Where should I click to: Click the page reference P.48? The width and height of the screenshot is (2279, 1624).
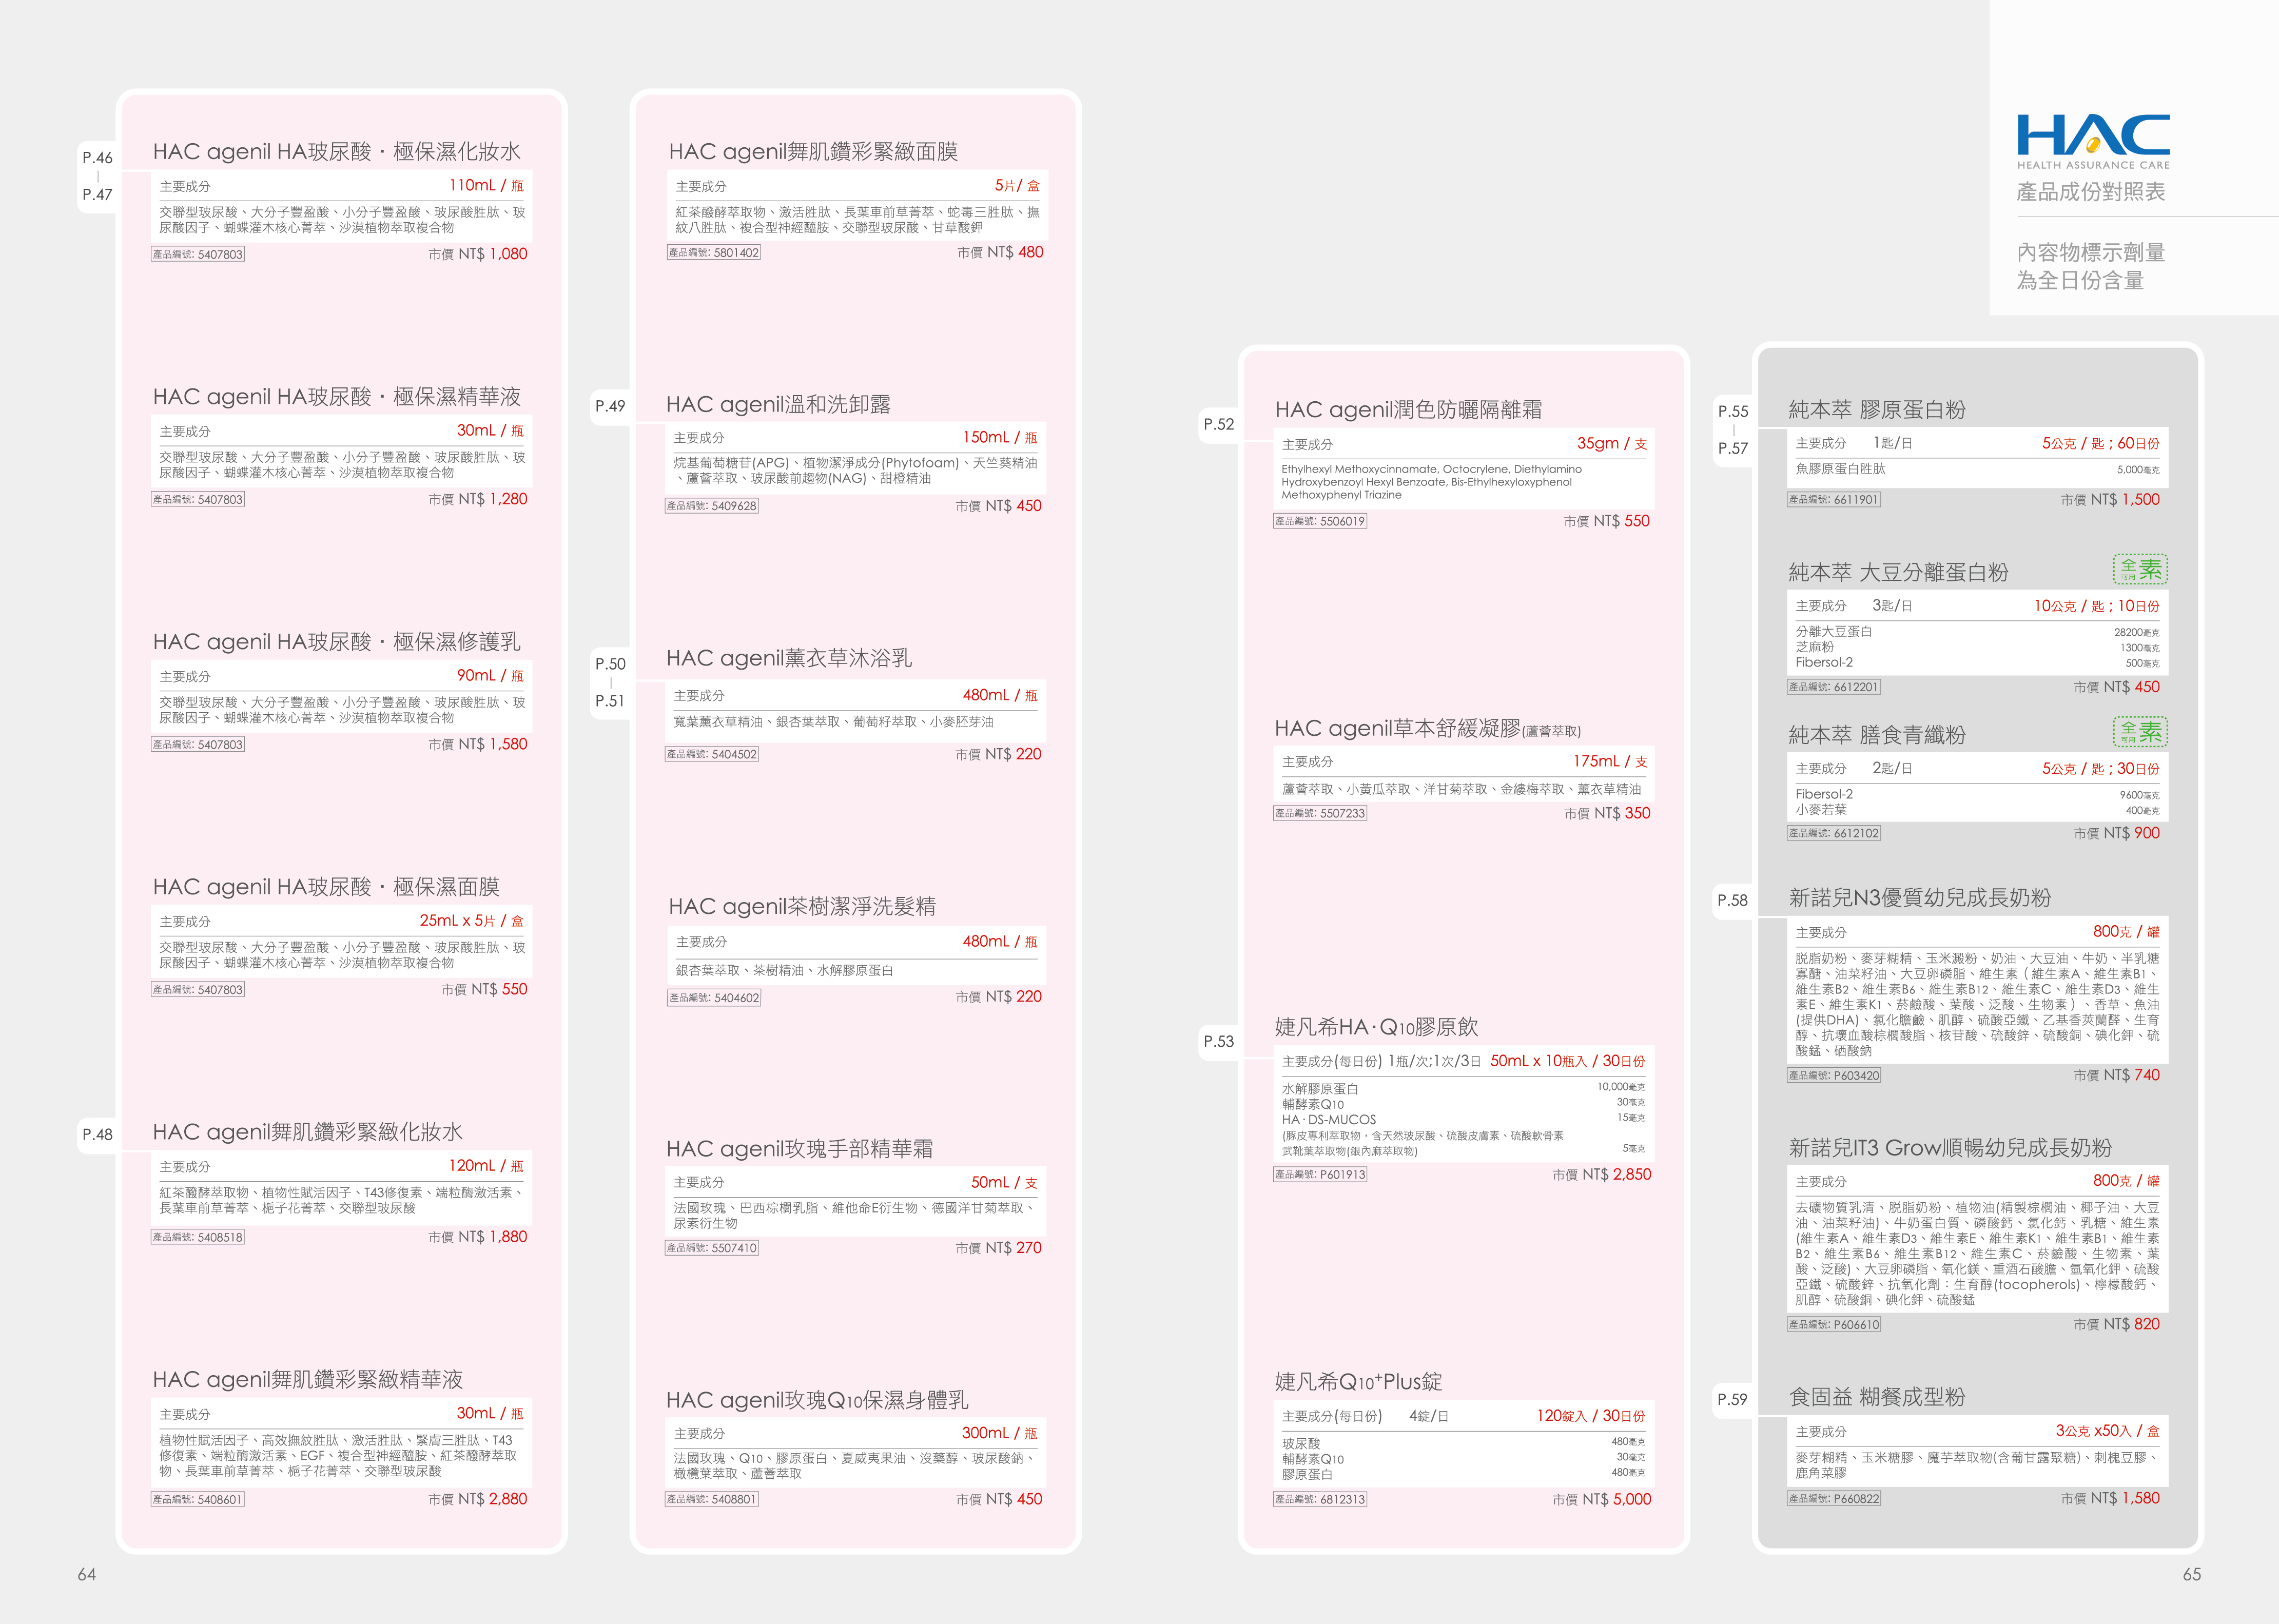97,1135
